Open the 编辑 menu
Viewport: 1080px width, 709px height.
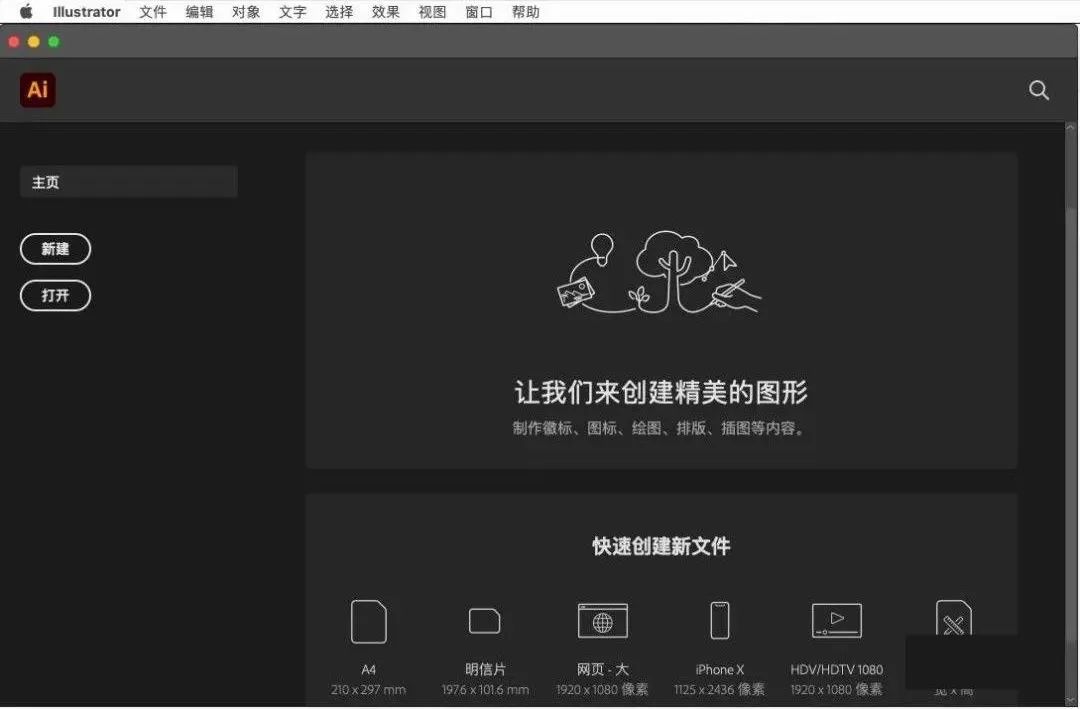(x=200, y=12)
